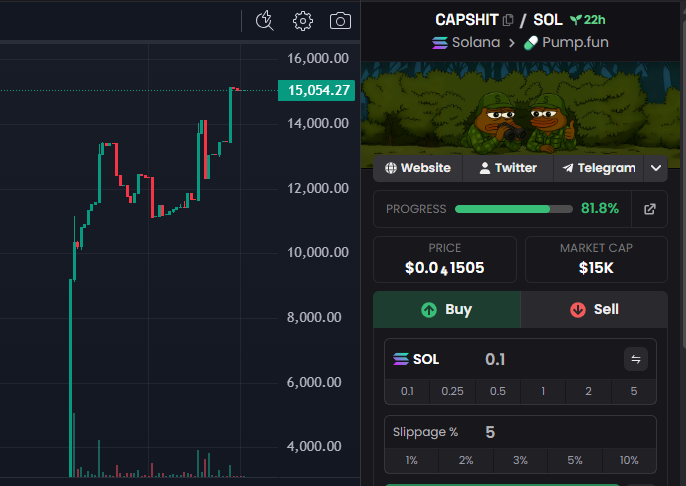
Task: Click the current price label 15,054.27
Action: point(316,91)
